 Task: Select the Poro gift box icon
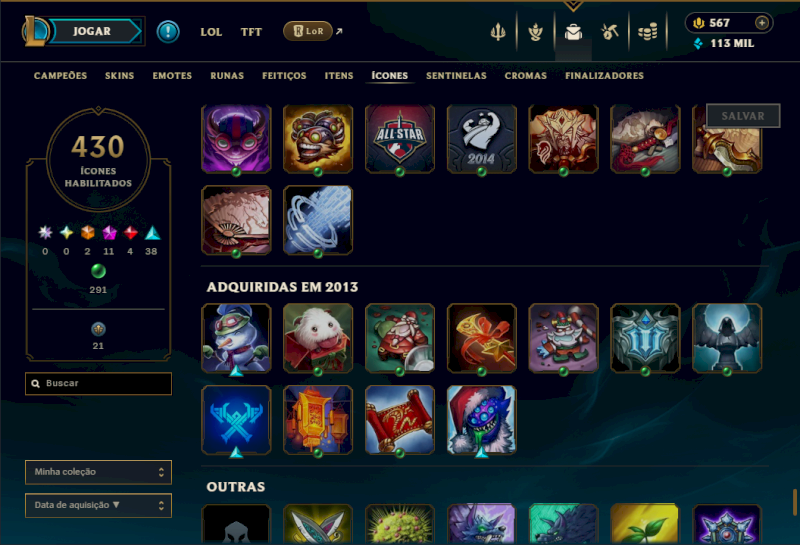(318, 338)
